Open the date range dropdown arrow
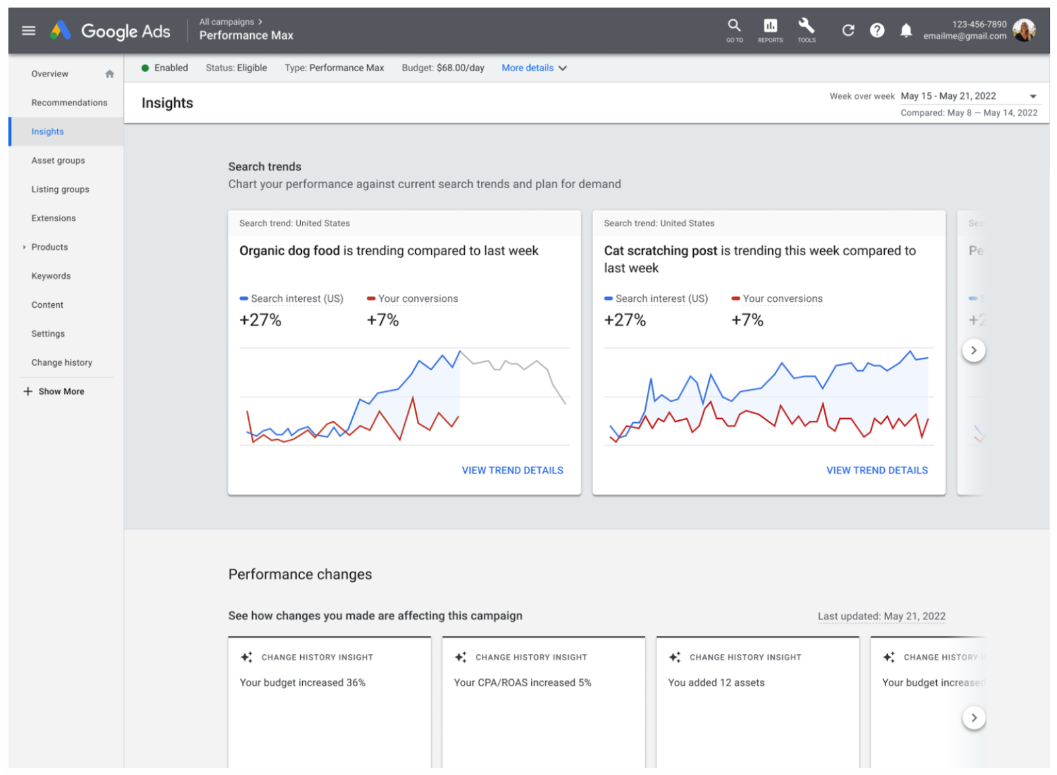This screenshot has height=775, width=1057. click(1033, 96)
